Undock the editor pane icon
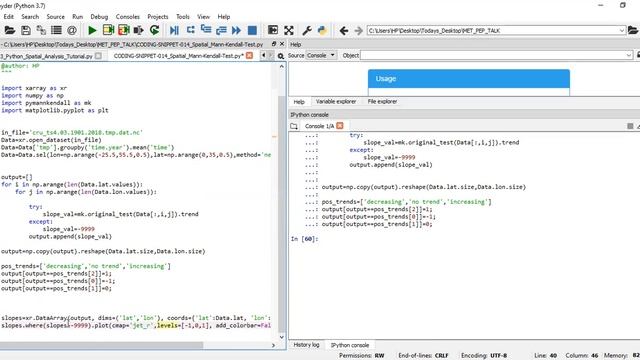 (273, 44)
